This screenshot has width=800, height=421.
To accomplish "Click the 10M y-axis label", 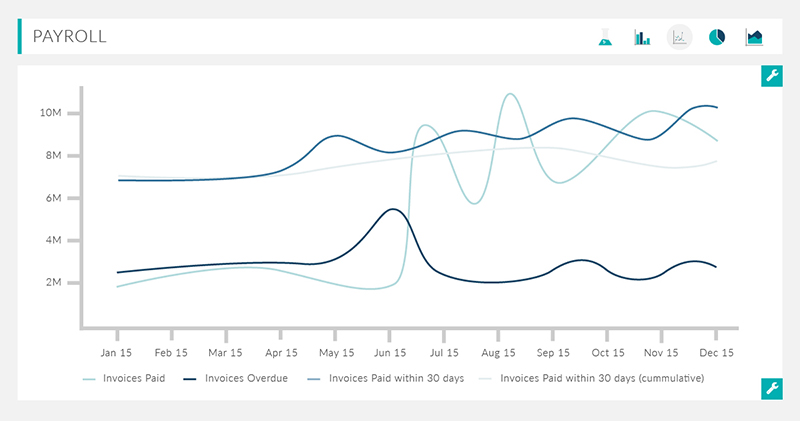I will (51, 113).
